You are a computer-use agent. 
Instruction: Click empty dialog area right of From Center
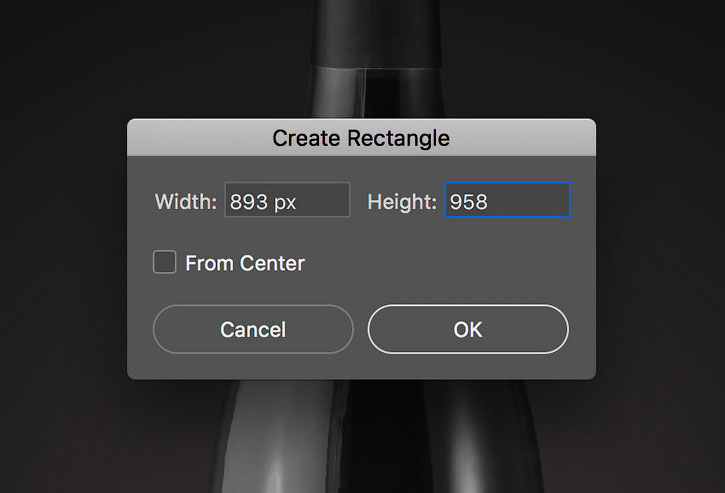tap(449, 263)
